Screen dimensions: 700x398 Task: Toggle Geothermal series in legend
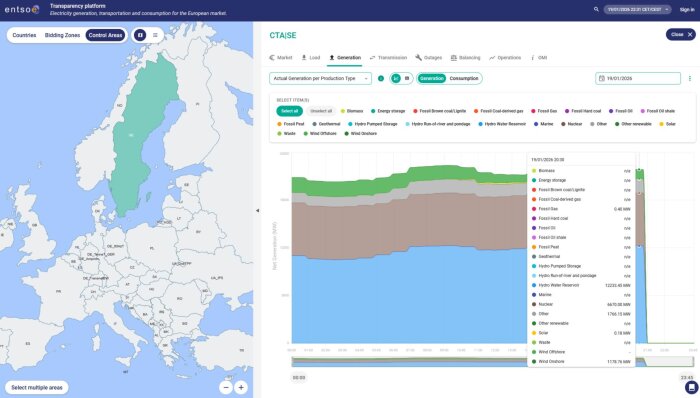(x=326, y=124)
